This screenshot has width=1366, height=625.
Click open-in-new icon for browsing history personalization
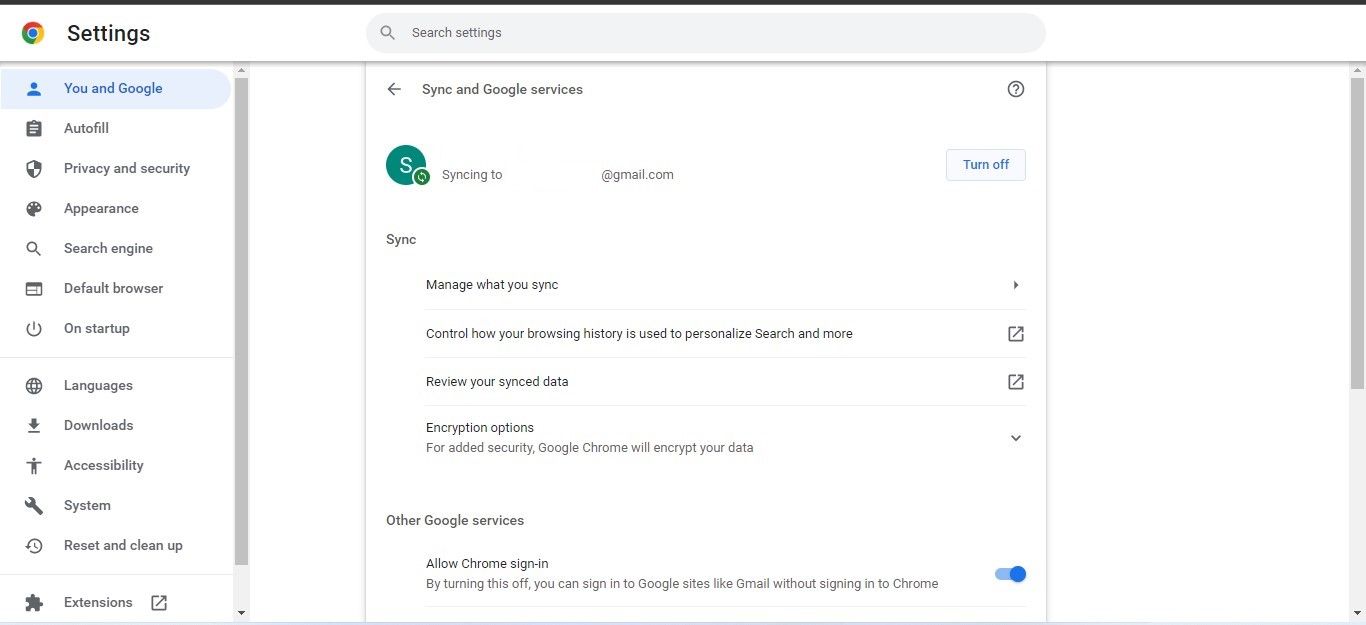(1016, 334)
